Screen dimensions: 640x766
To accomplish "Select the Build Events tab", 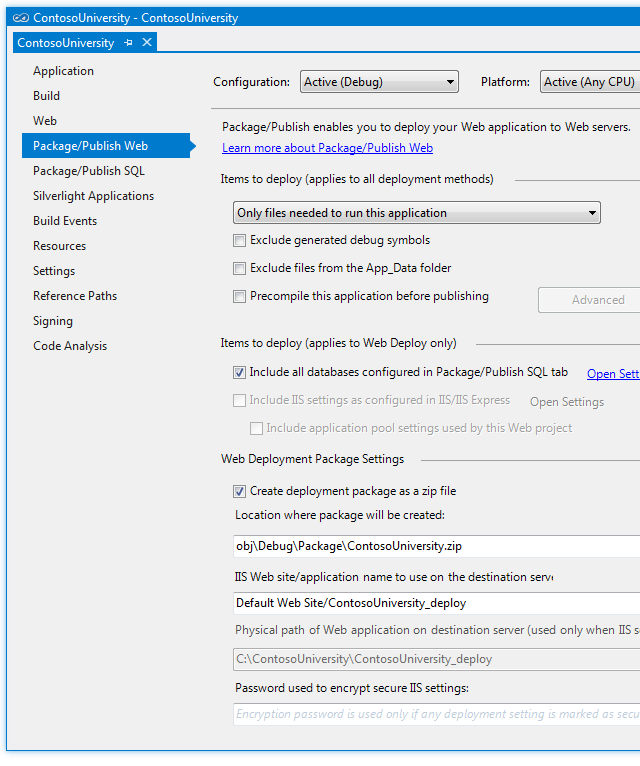I will 65,221.
